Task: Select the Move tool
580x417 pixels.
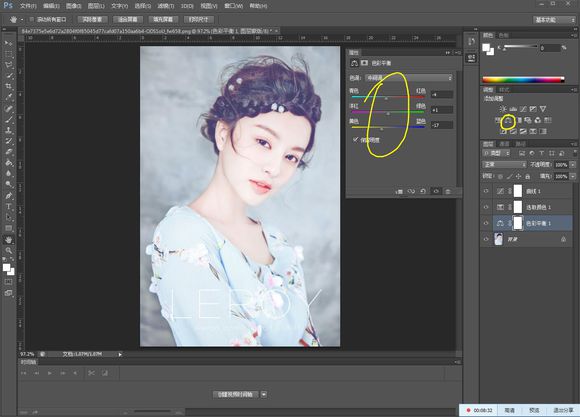Action: (8, 43)
